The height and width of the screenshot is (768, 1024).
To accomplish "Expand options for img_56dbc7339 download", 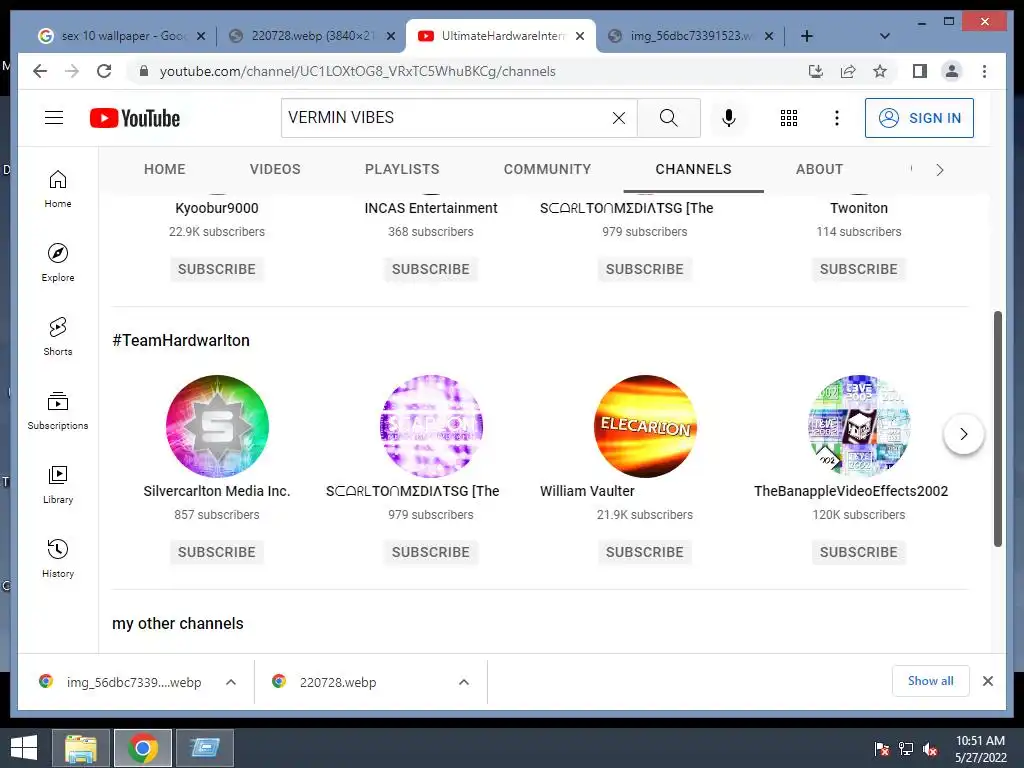I will 231,682.
